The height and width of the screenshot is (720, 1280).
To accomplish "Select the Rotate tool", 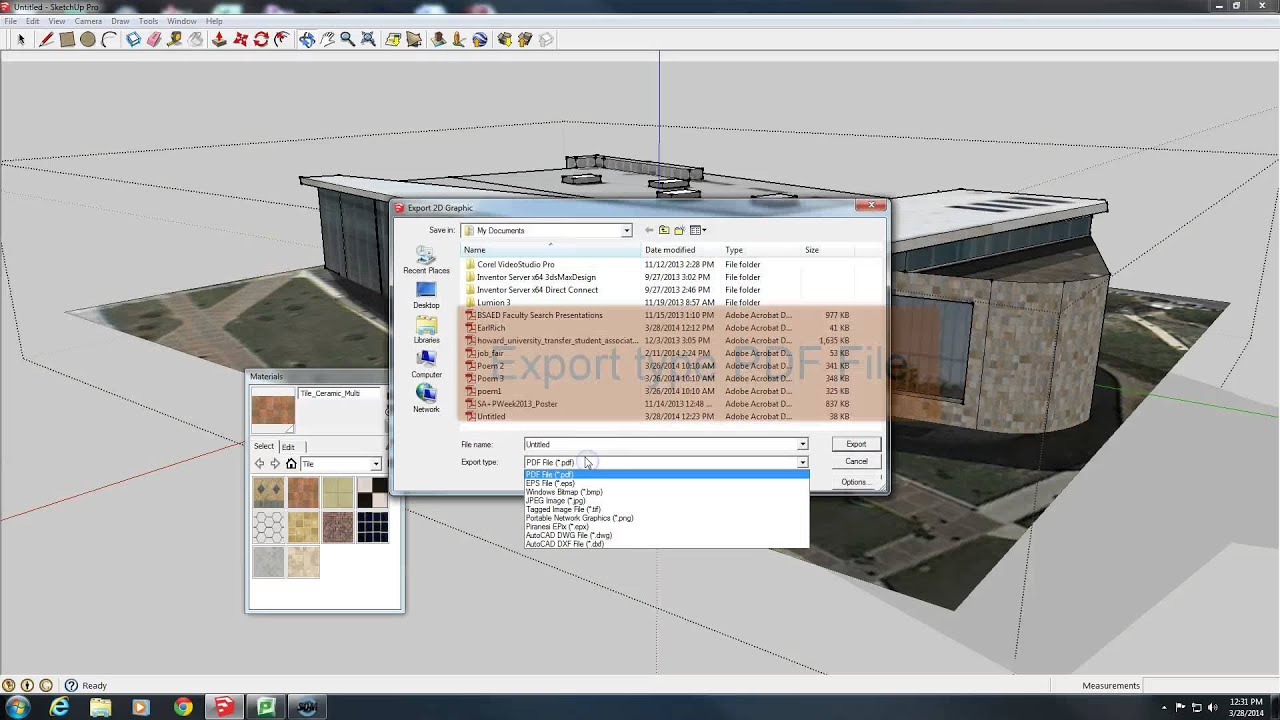I will (261, 39).
